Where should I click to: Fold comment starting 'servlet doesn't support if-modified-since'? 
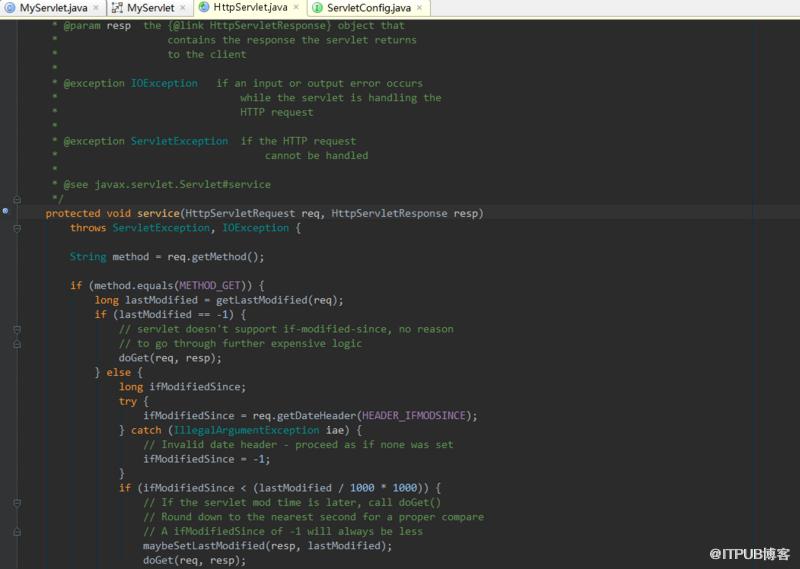coord(17,329)
